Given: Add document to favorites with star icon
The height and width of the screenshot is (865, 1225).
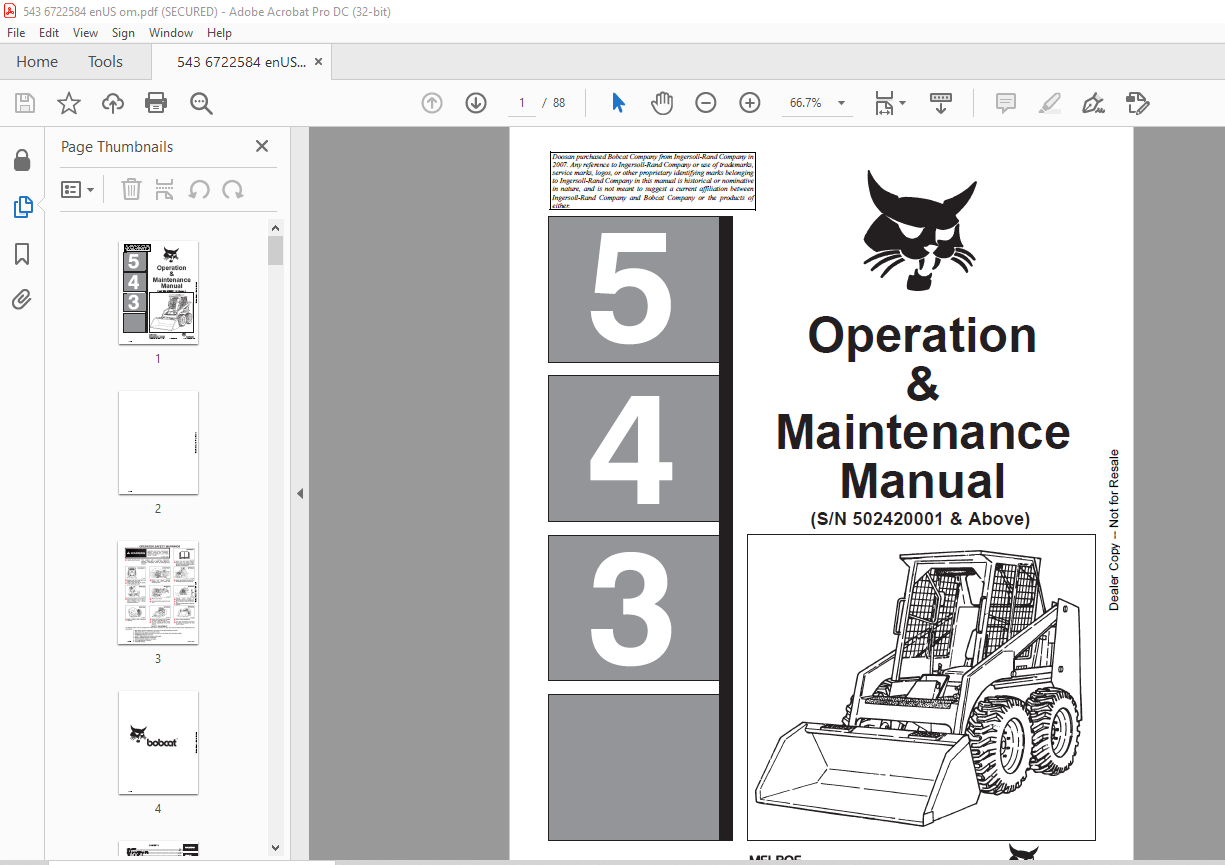Looking at the screenshot, I should coord(68,103).
